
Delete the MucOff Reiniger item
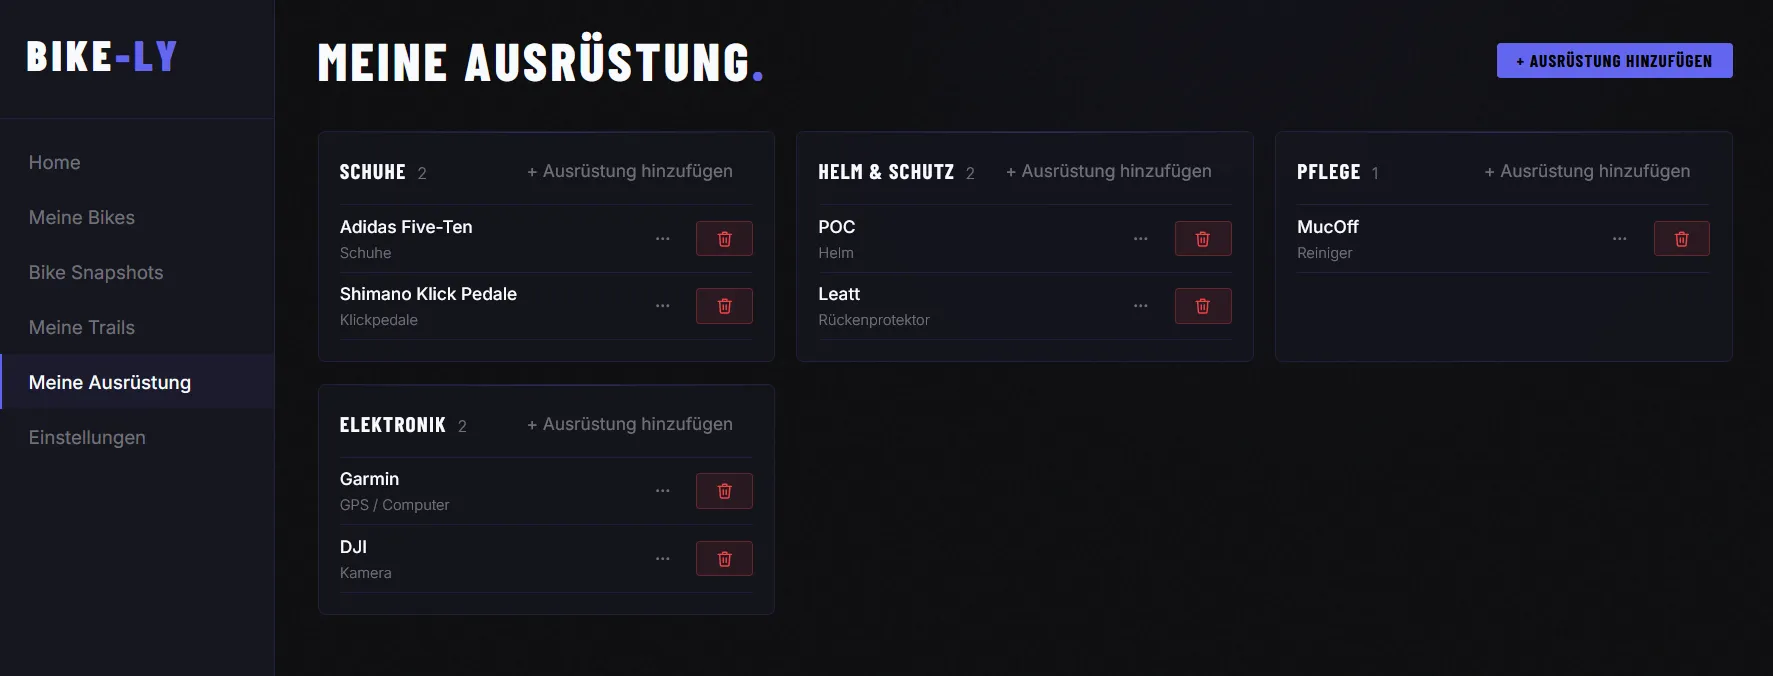coord(1681,239)
